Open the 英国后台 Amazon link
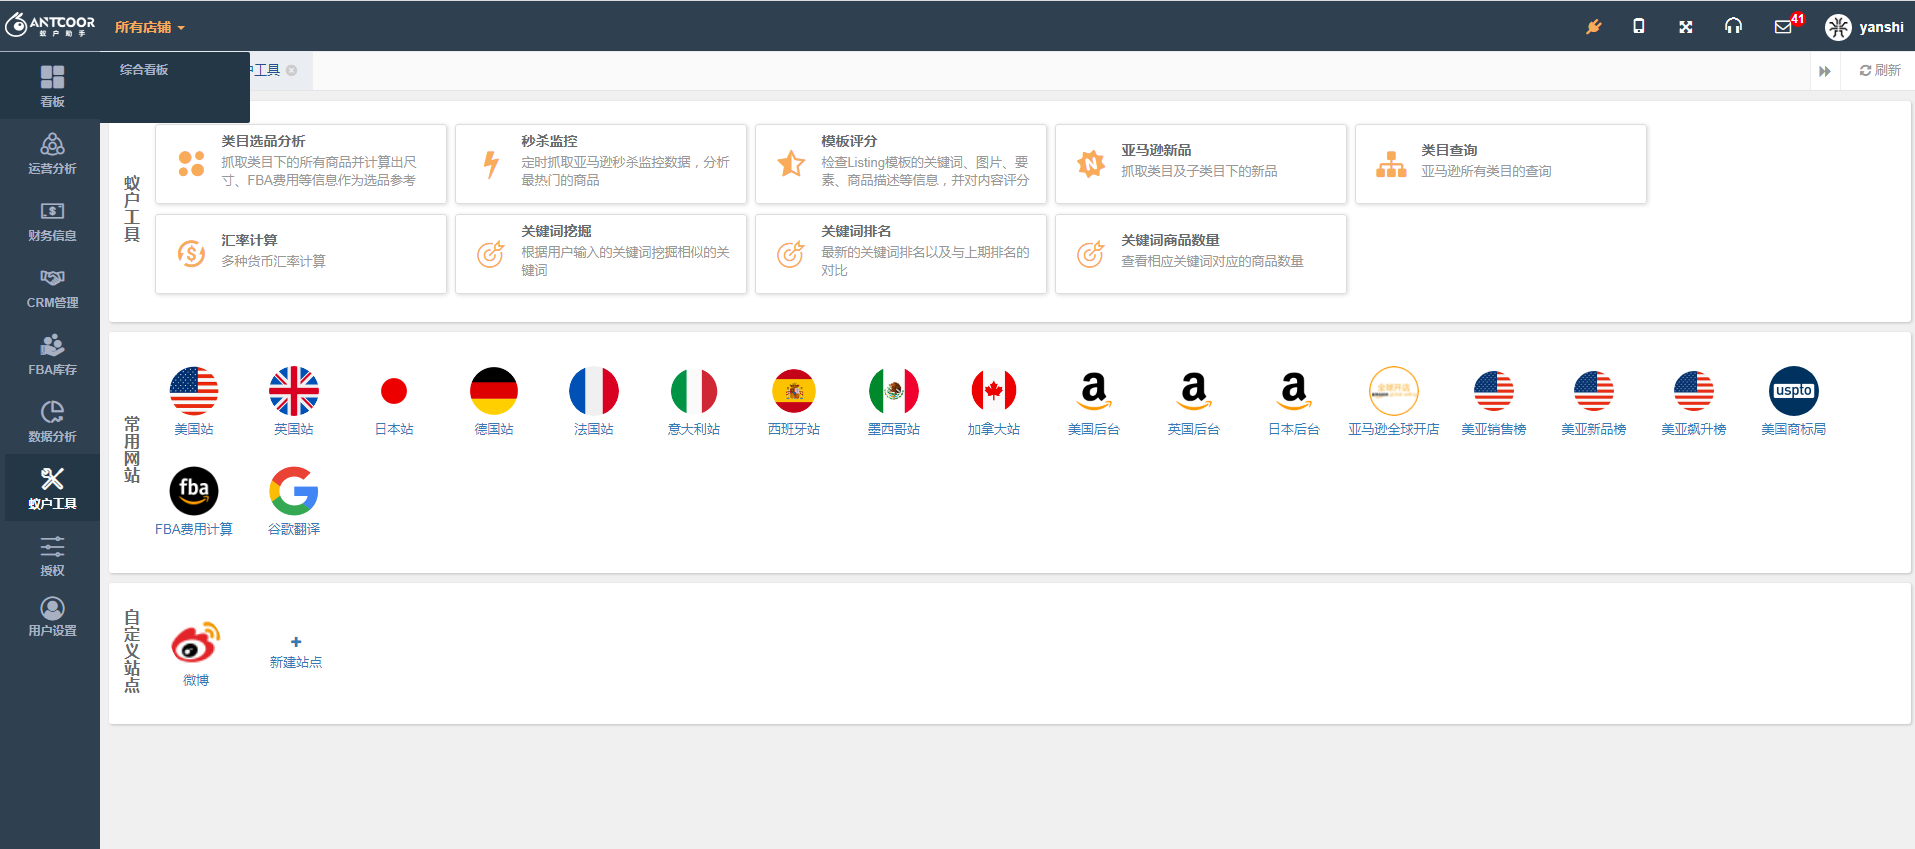The width and height of the screenshot is (1915, 849). (x=1194, y=401)
